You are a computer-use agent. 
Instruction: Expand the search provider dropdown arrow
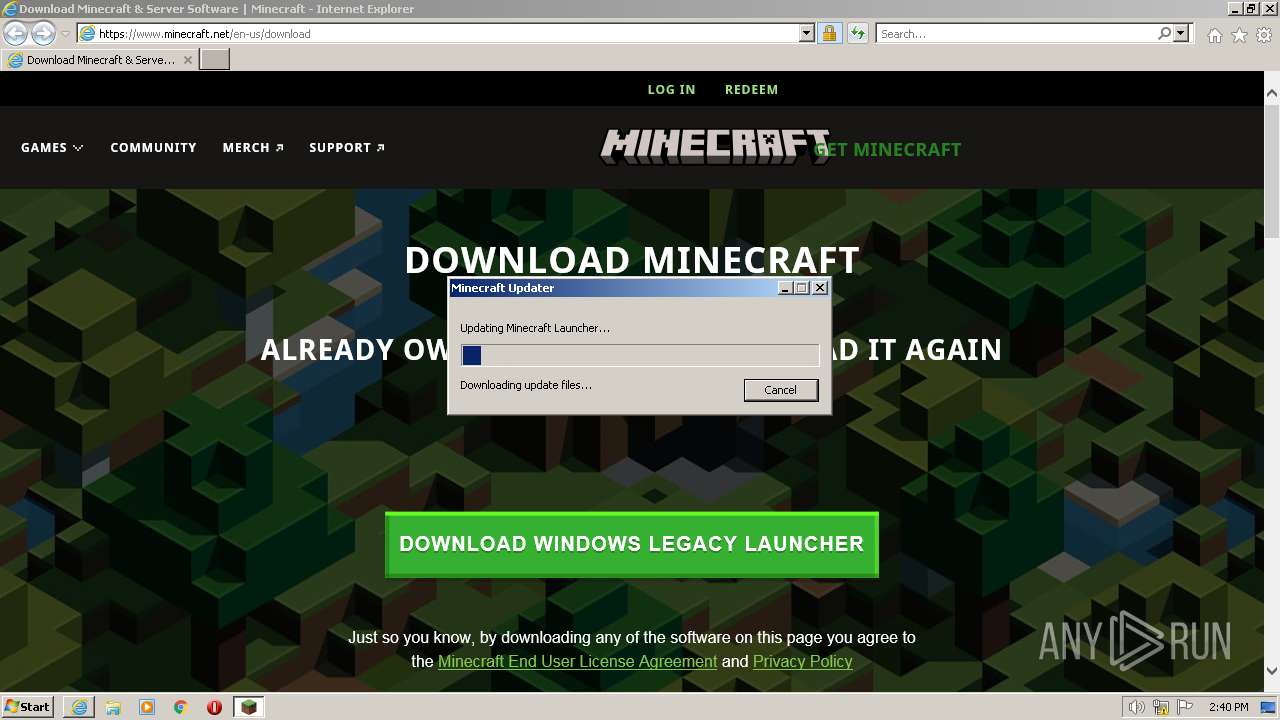[1182, 33]
